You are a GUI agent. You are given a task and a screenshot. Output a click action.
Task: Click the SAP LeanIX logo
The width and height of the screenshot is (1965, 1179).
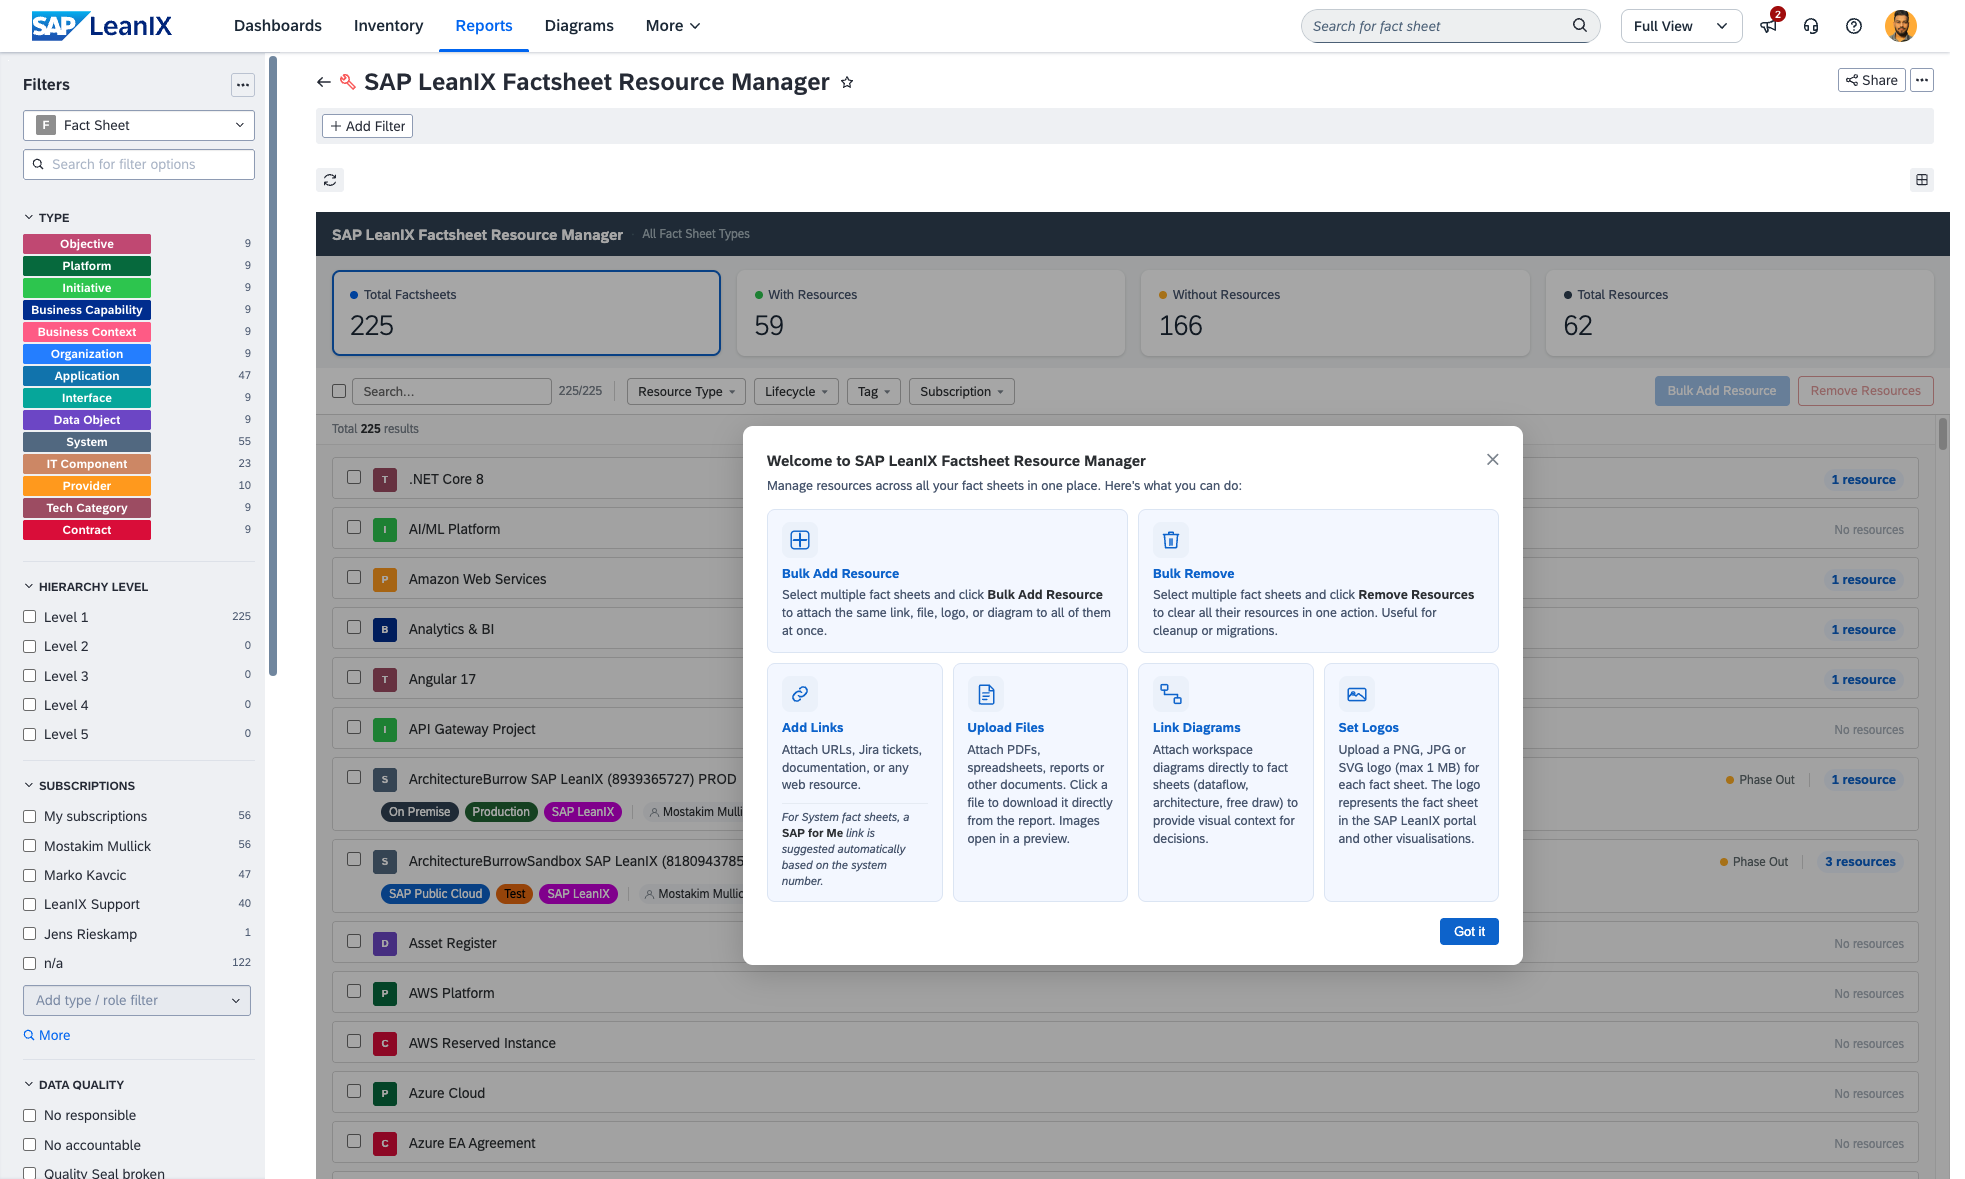pos(101,26)
